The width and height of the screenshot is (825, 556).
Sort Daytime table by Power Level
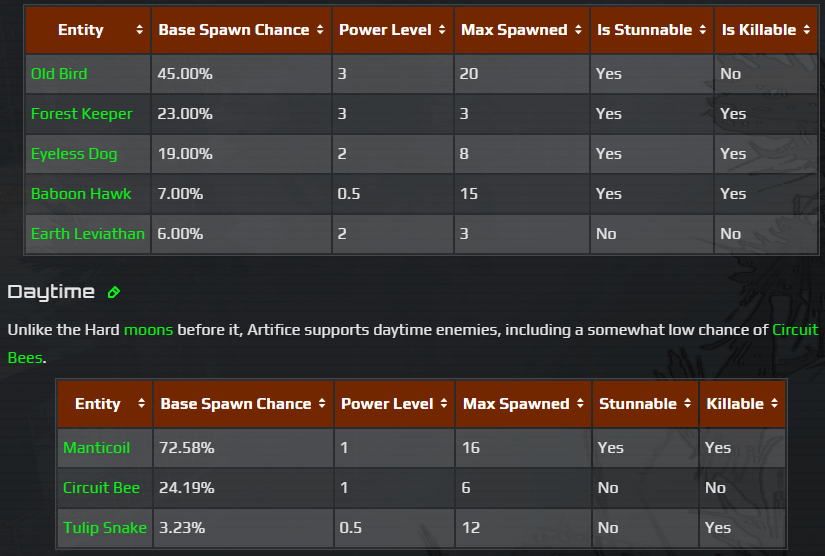click(394, 404)
